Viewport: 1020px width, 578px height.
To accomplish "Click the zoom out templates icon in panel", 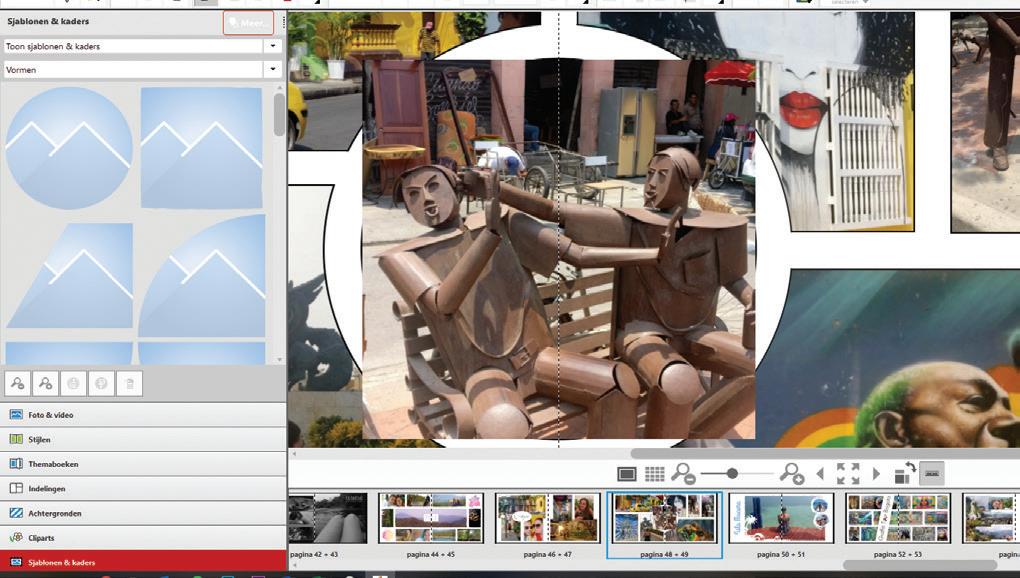I will (x=18, y=384).
